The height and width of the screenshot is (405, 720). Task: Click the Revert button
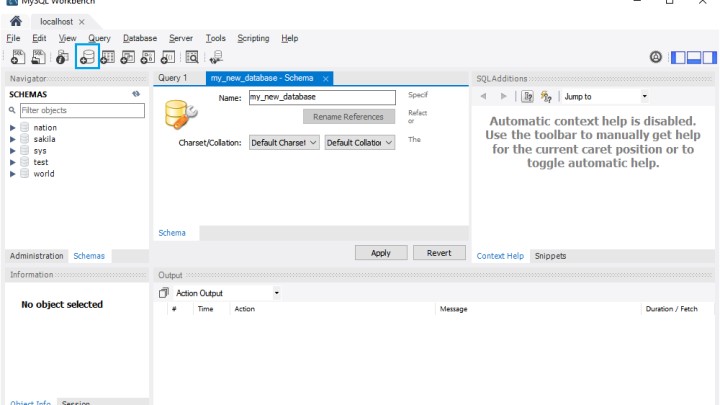pyautogui.click(x=439, y=253)
